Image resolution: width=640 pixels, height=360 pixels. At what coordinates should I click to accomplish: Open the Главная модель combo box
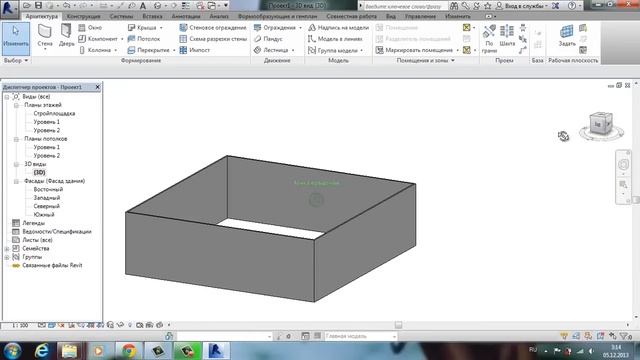click(x=361, y=336)
